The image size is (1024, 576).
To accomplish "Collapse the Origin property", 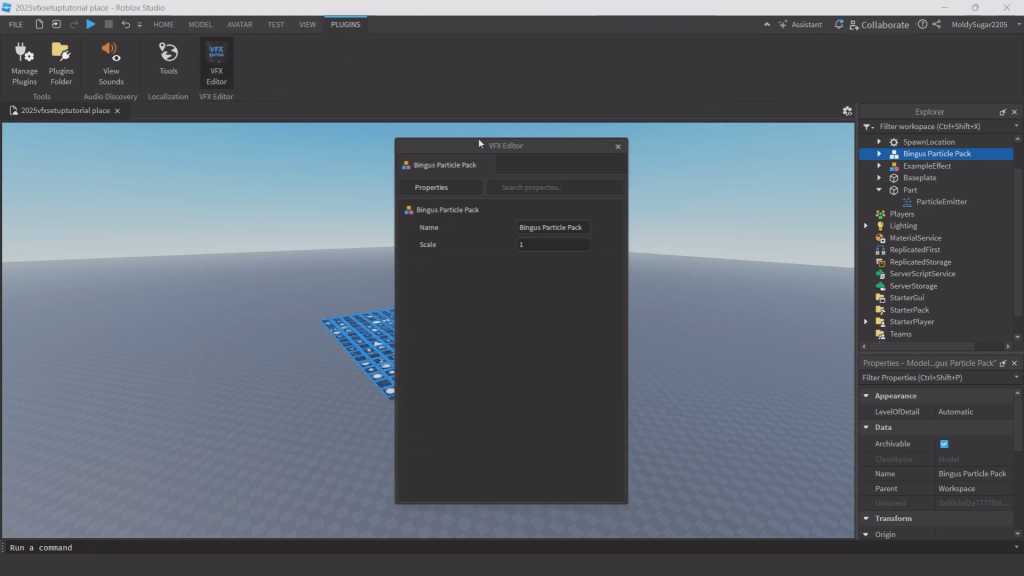I will point(866,534).
